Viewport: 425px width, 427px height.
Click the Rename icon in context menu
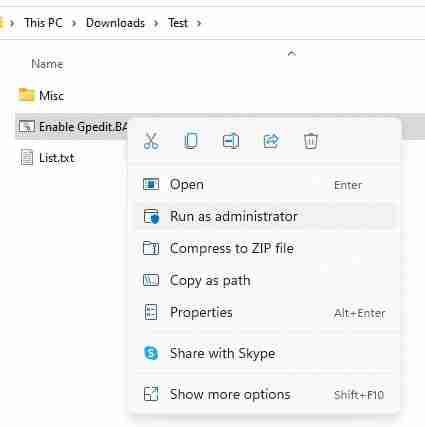tap(231, 141)
